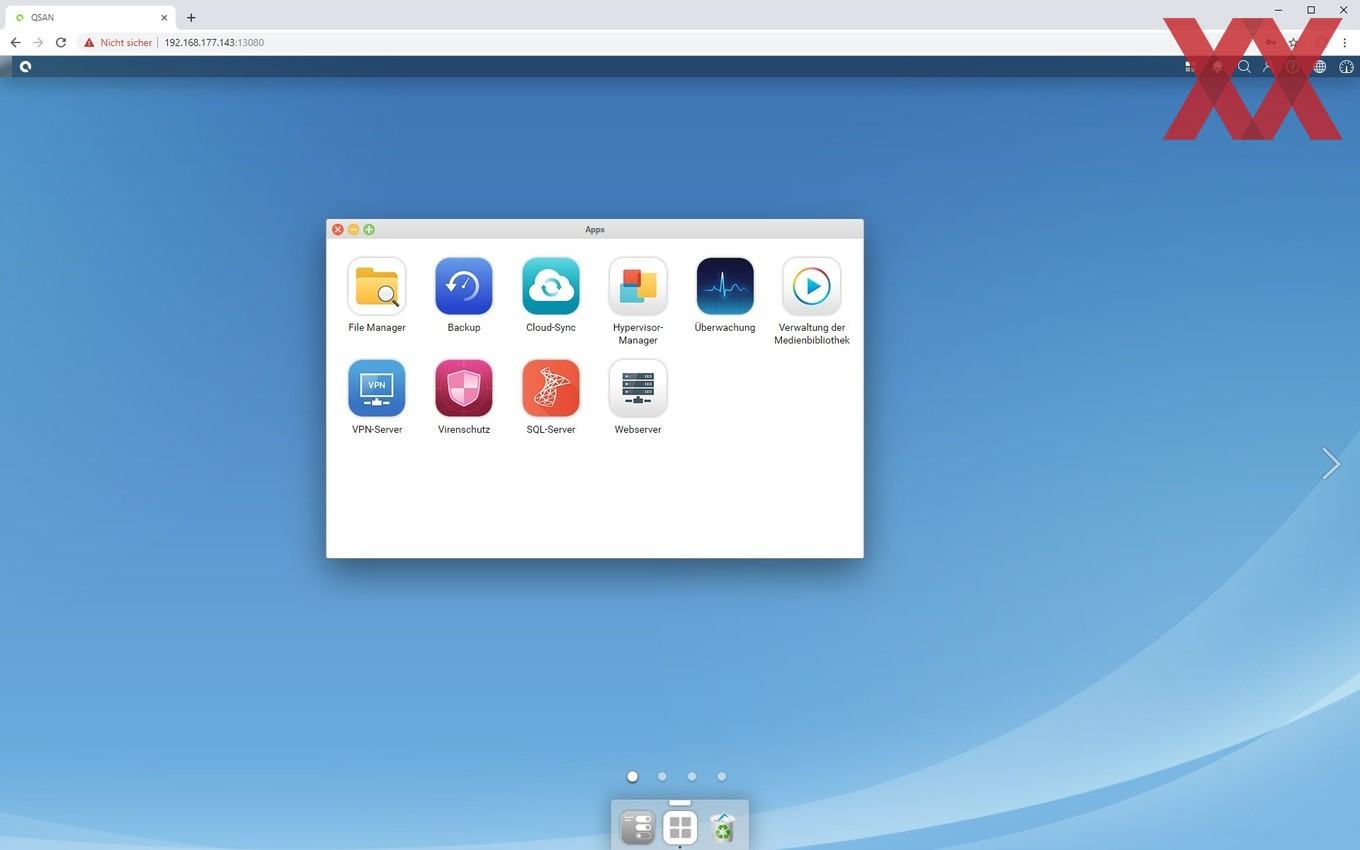Viewport: 1360px width, 850px height.
Task: Click the Nicht sicher security warning
Action: point(118,43)
